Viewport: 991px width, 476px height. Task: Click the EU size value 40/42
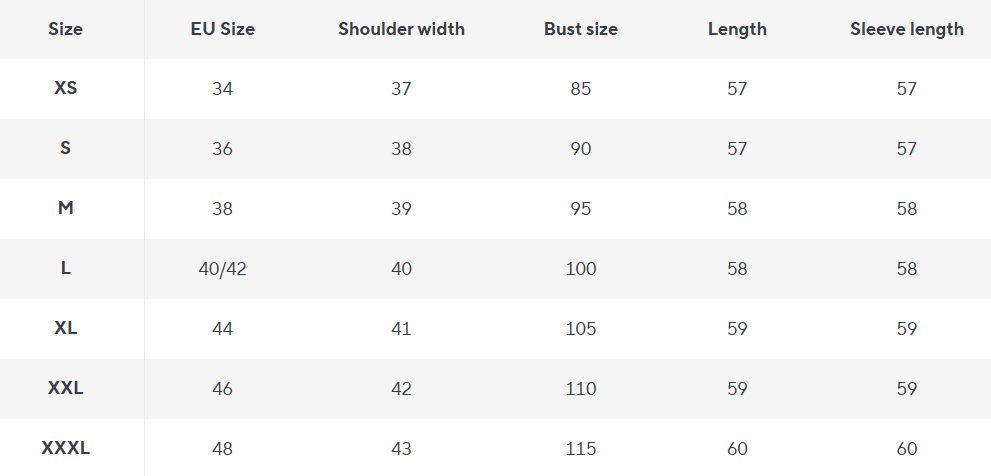pos(222,268)
